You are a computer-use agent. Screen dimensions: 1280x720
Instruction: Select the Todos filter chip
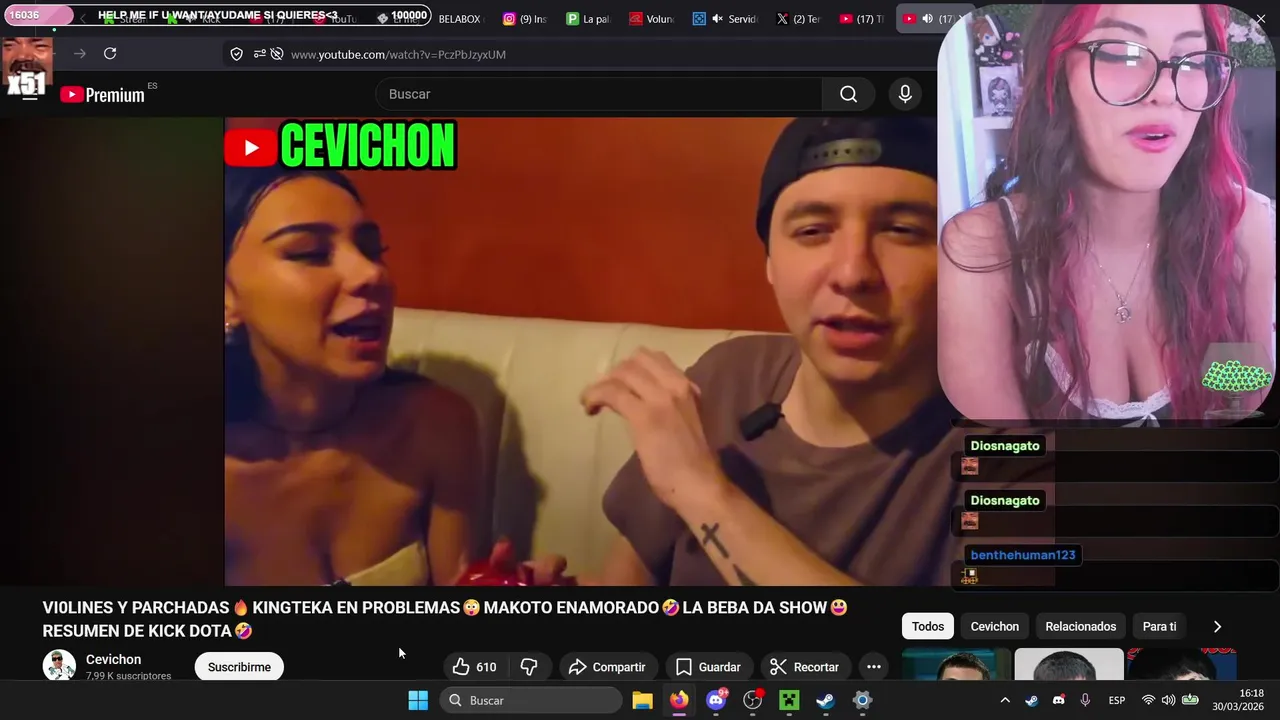point(928,626)
